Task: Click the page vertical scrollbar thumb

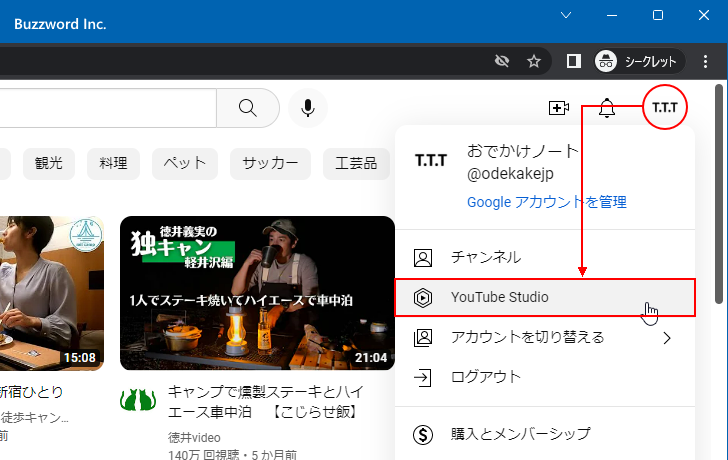Action: (719, 194)
